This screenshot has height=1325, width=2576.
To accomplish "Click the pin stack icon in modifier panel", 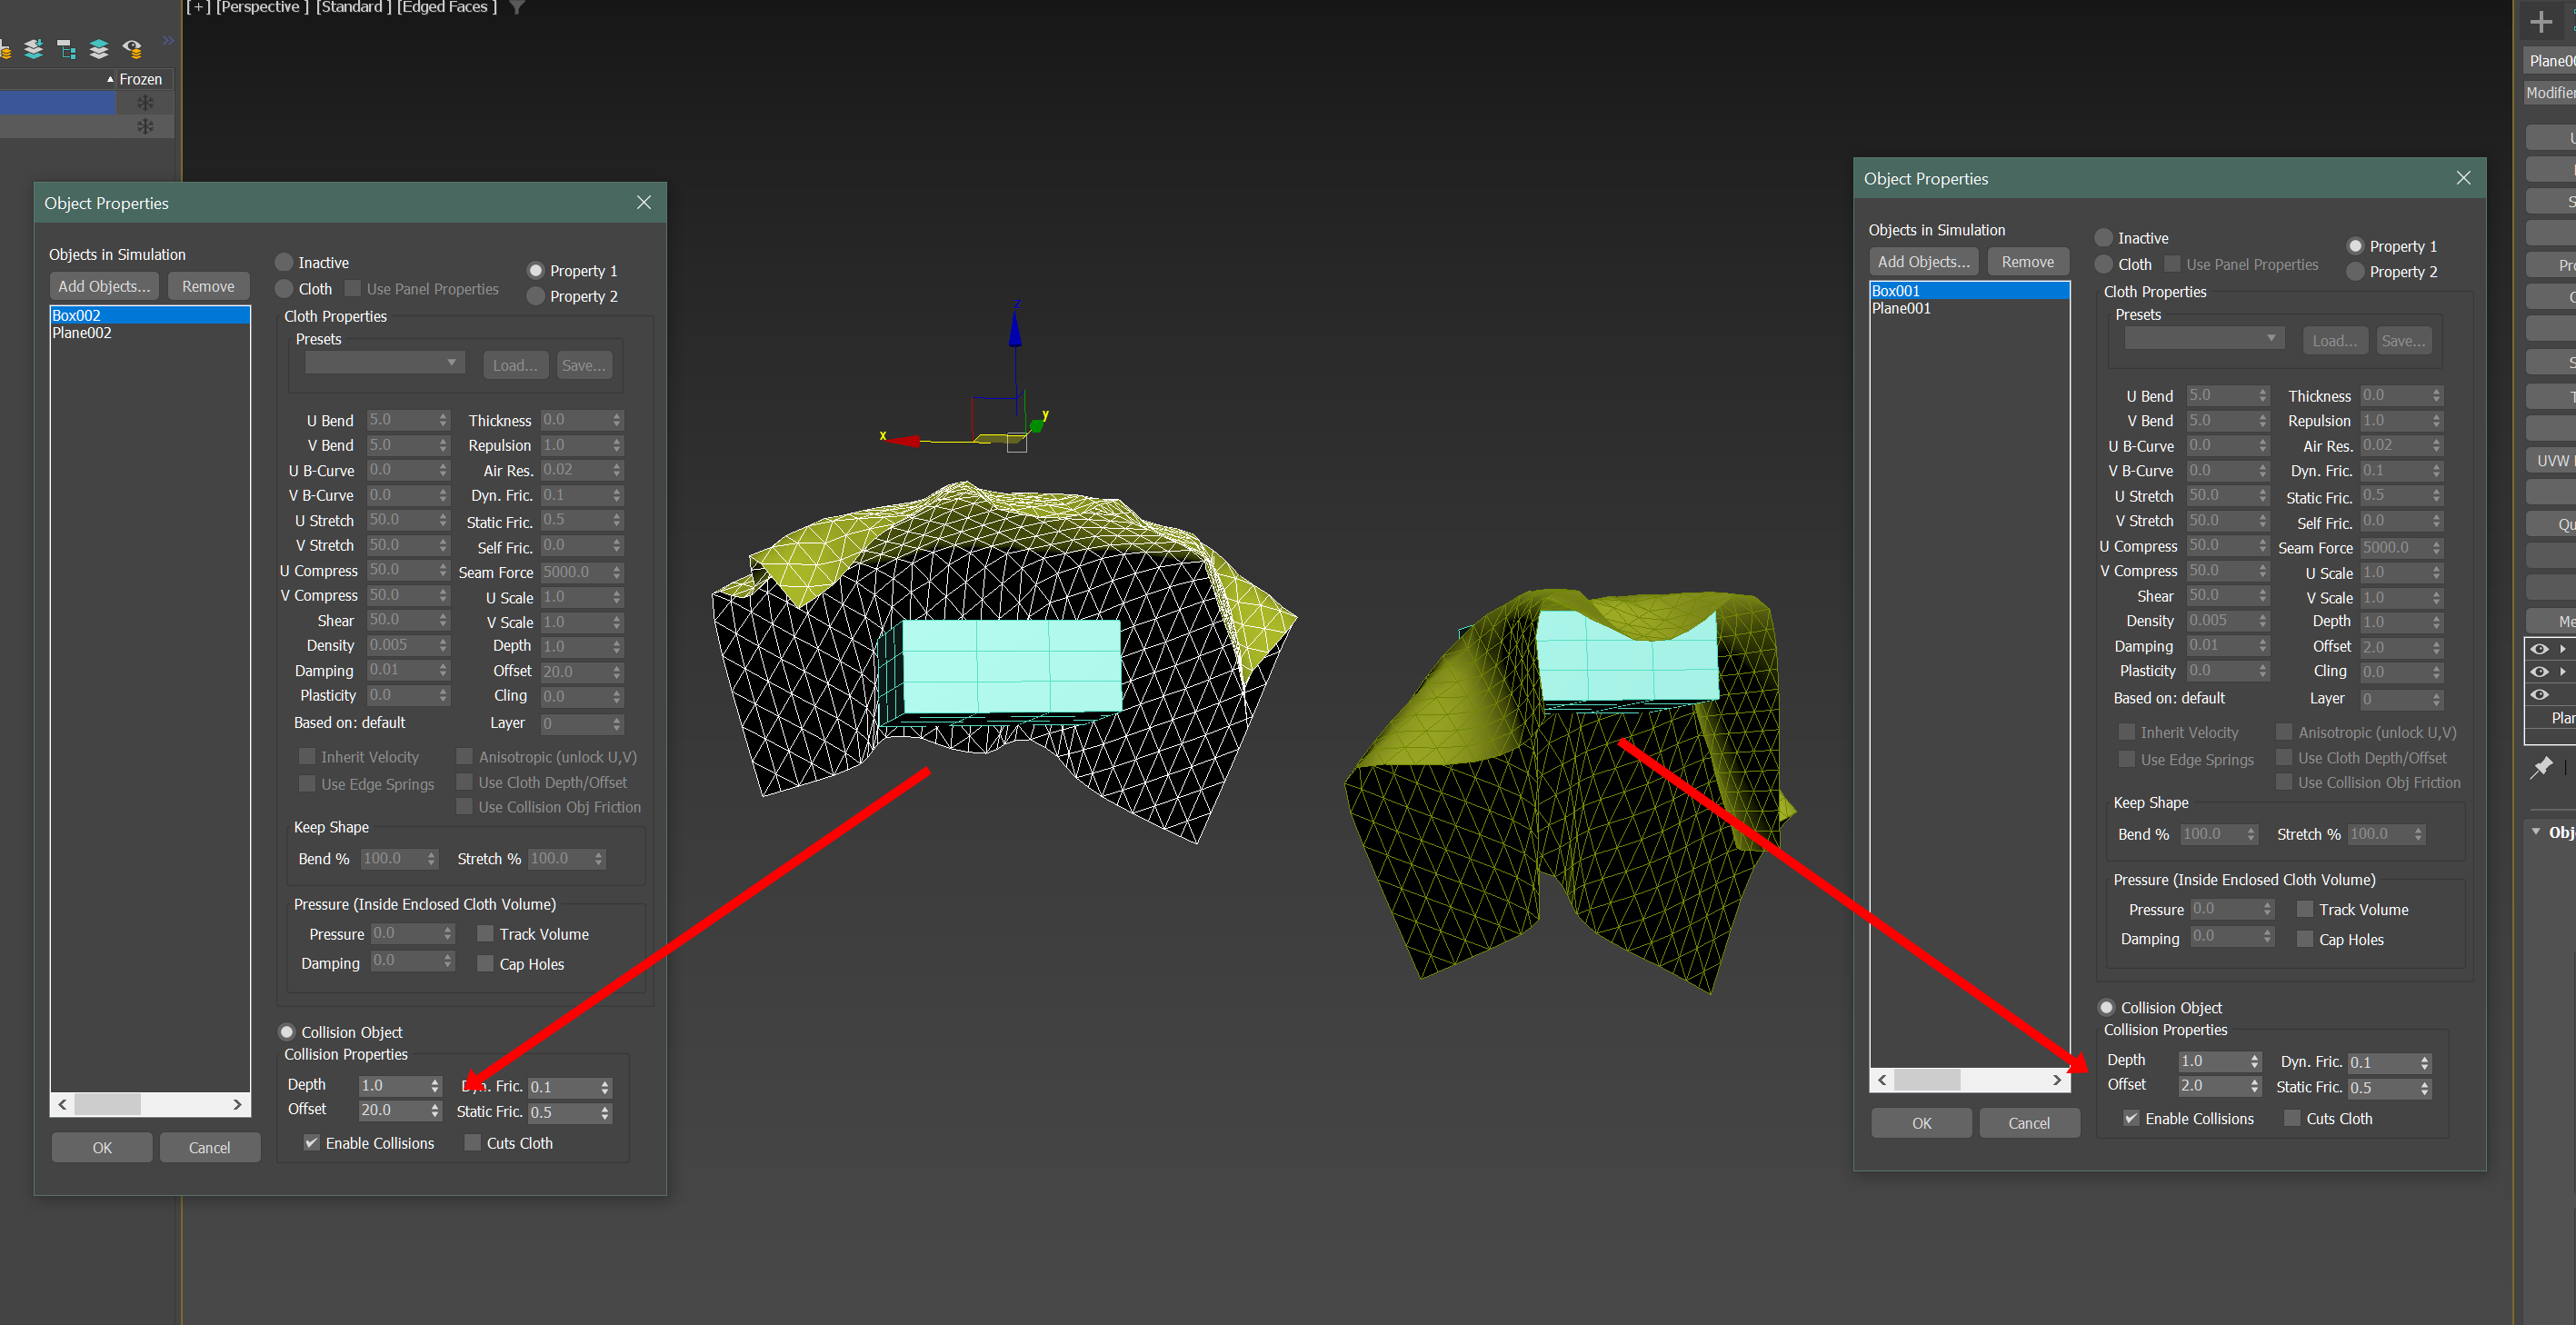I will tap(2541, 767).
